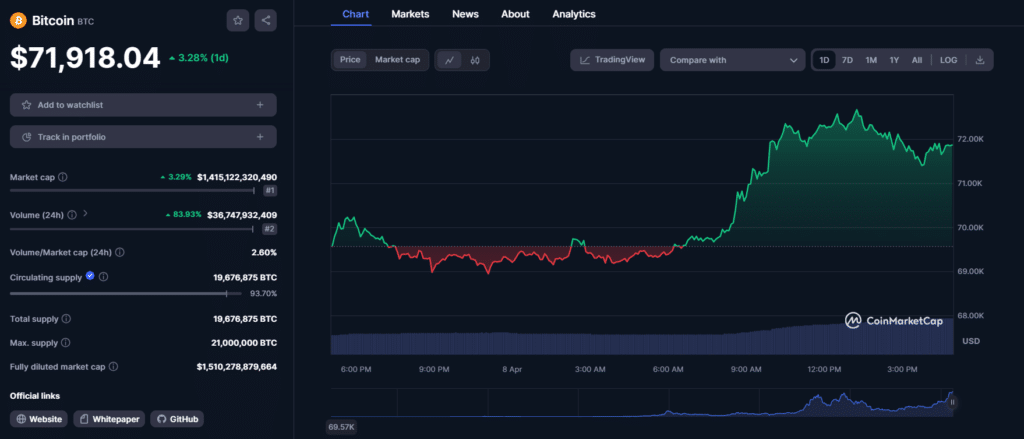Click the Circulating supply 93.70% progress bar

(127, 294)
